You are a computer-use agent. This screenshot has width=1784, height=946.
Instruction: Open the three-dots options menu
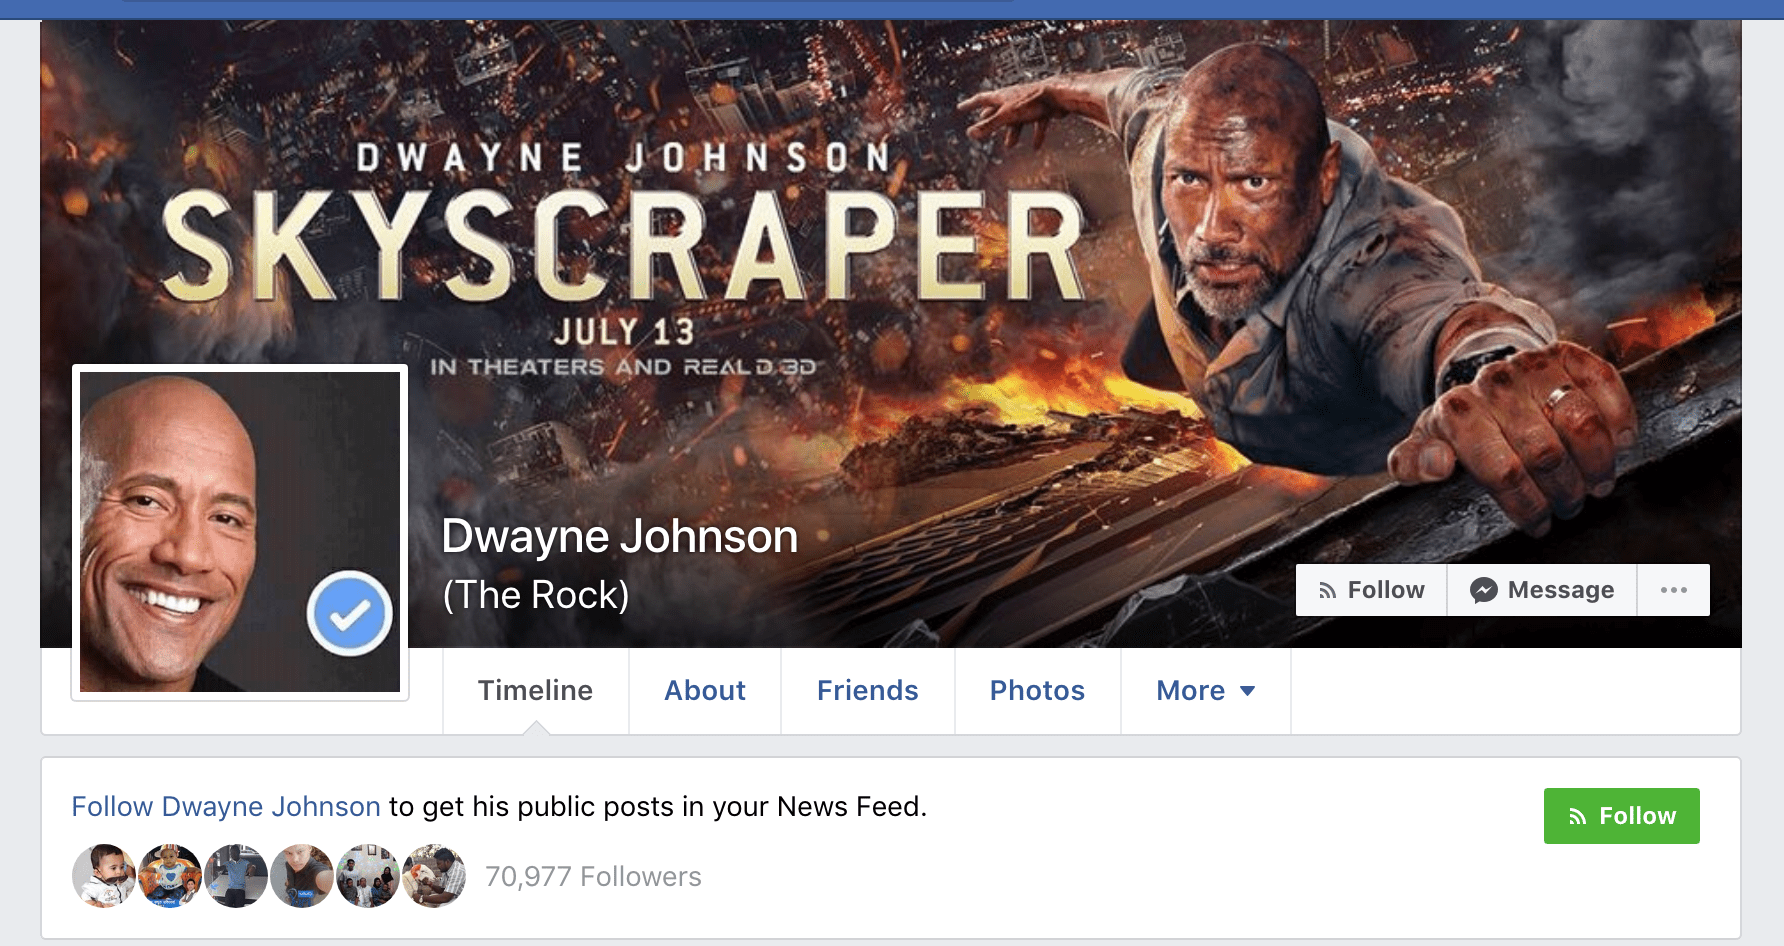click(1673, 590)
